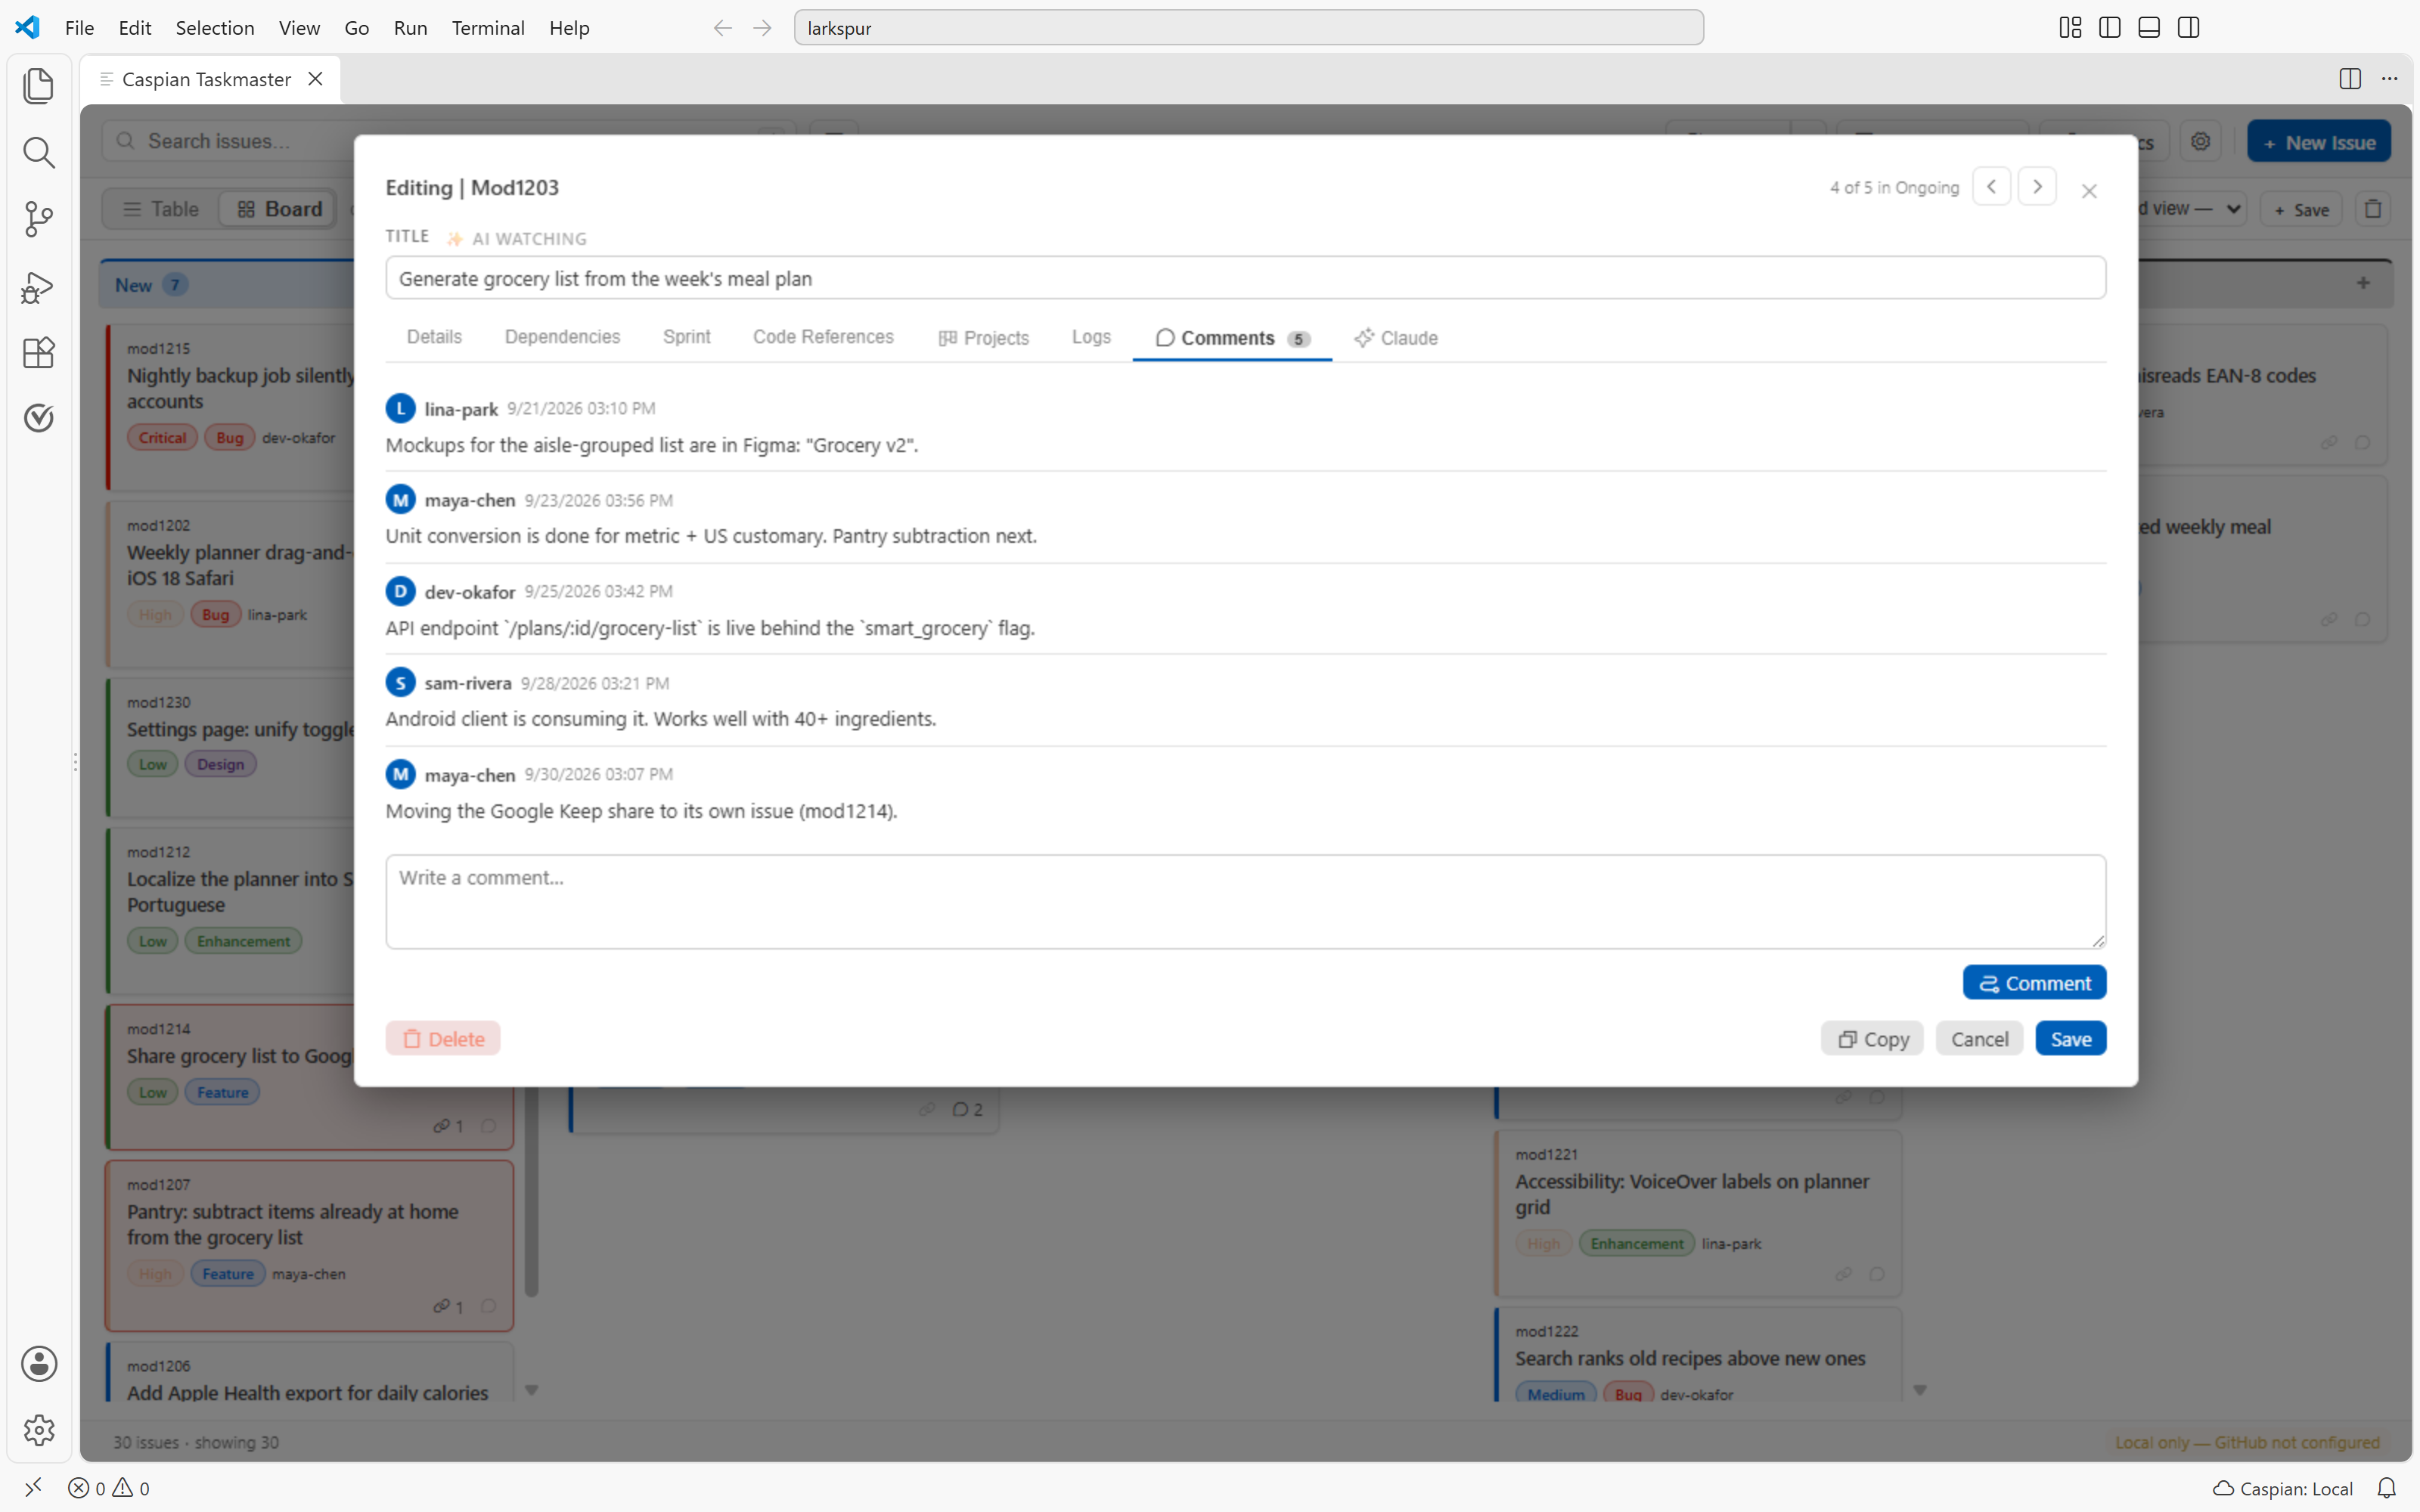Image resolution: width=2420 pixels, height=1512 pixels.
Task: Open the notifications bell in status bar
Action: [x=2386, y=1488]
